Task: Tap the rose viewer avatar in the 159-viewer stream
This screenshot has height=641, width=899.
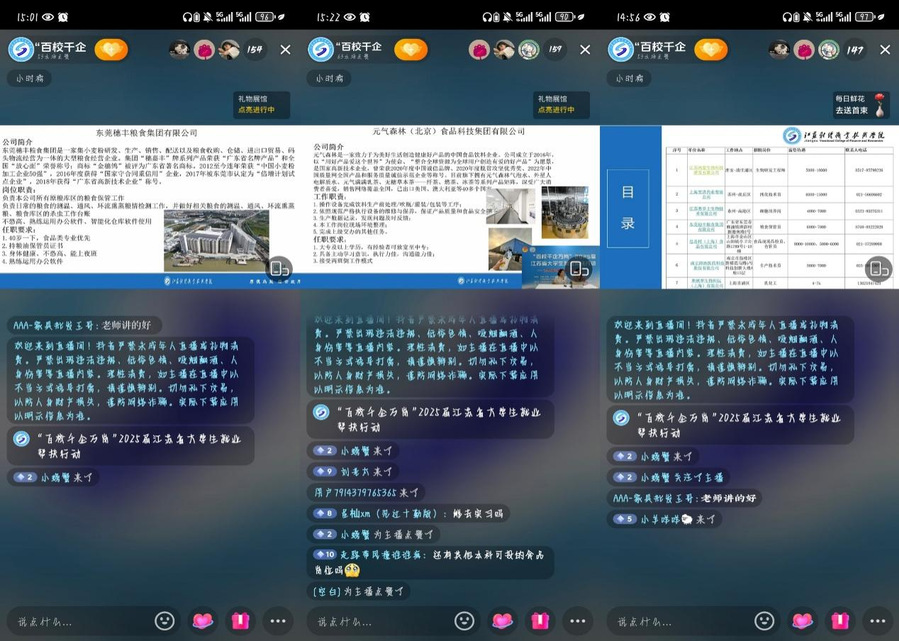Action: [x=479, y=50]
